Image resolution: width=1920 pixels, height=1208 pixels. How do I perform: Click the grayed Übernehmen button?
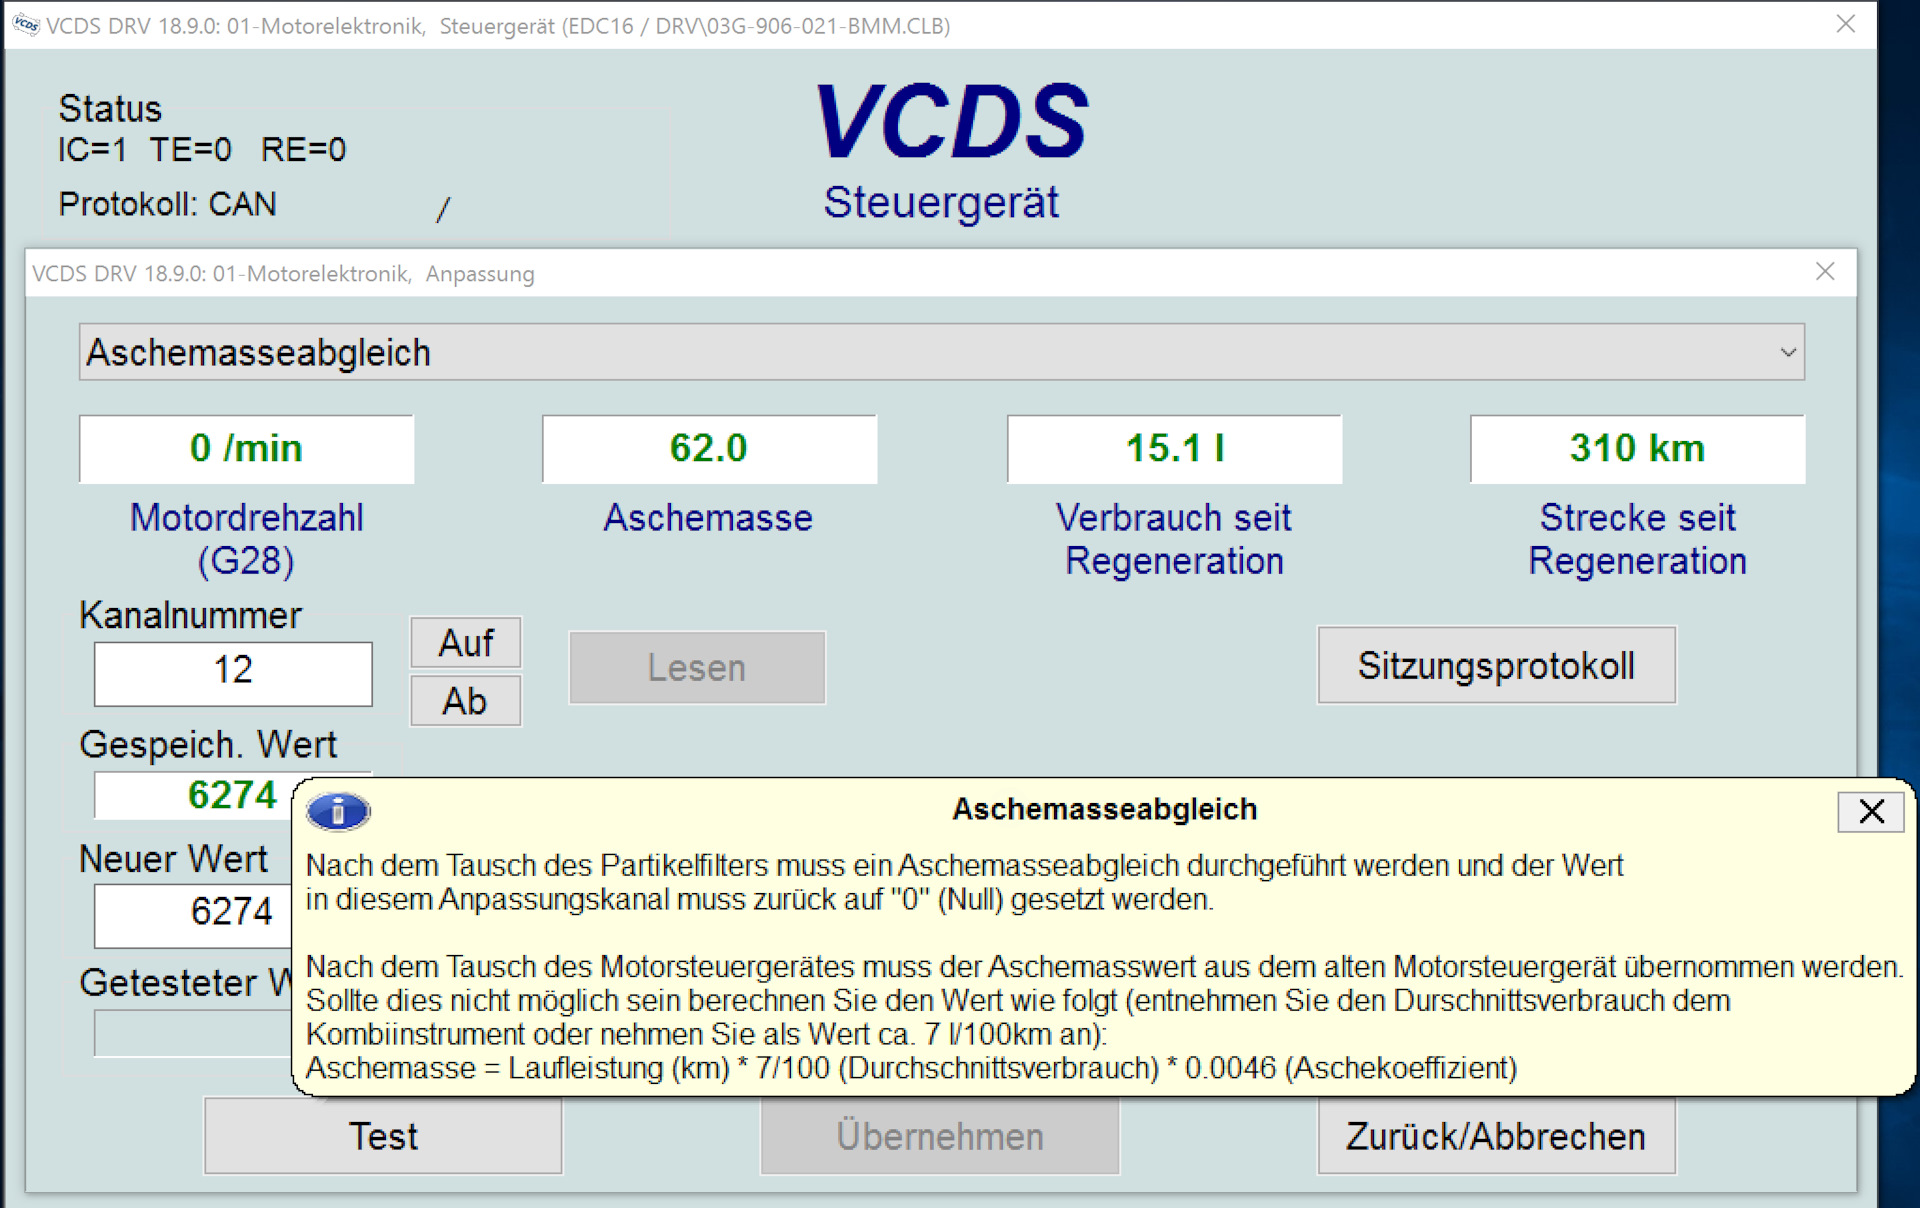coord(938,1136)
